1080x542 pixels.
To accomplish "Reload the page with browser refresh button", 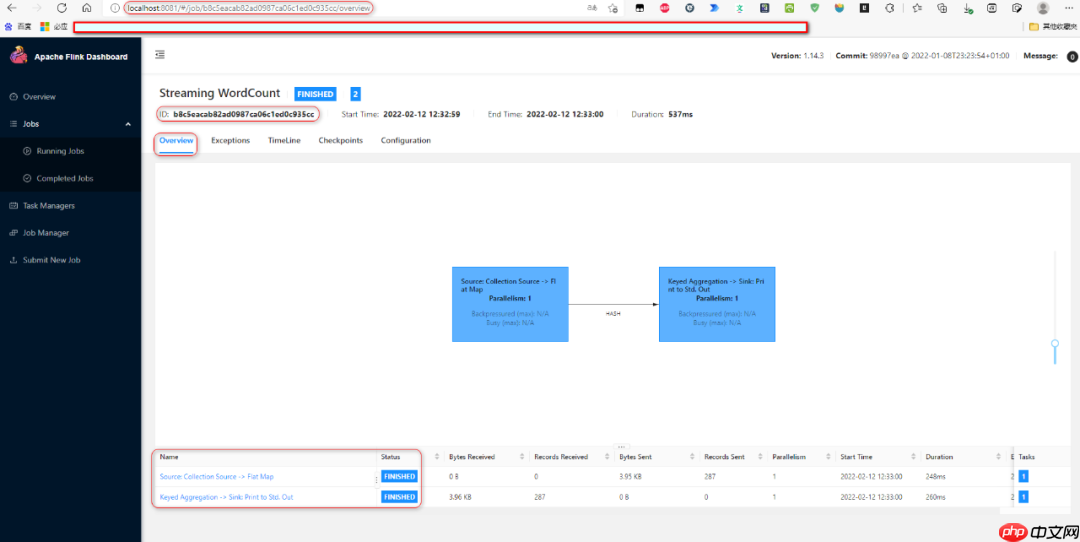I will point(62,8).
